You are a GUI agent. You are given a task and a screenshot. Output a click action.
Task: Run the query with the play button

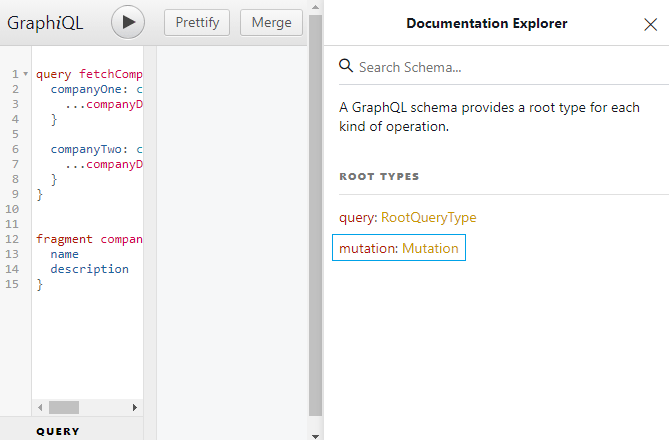point(128,22)
